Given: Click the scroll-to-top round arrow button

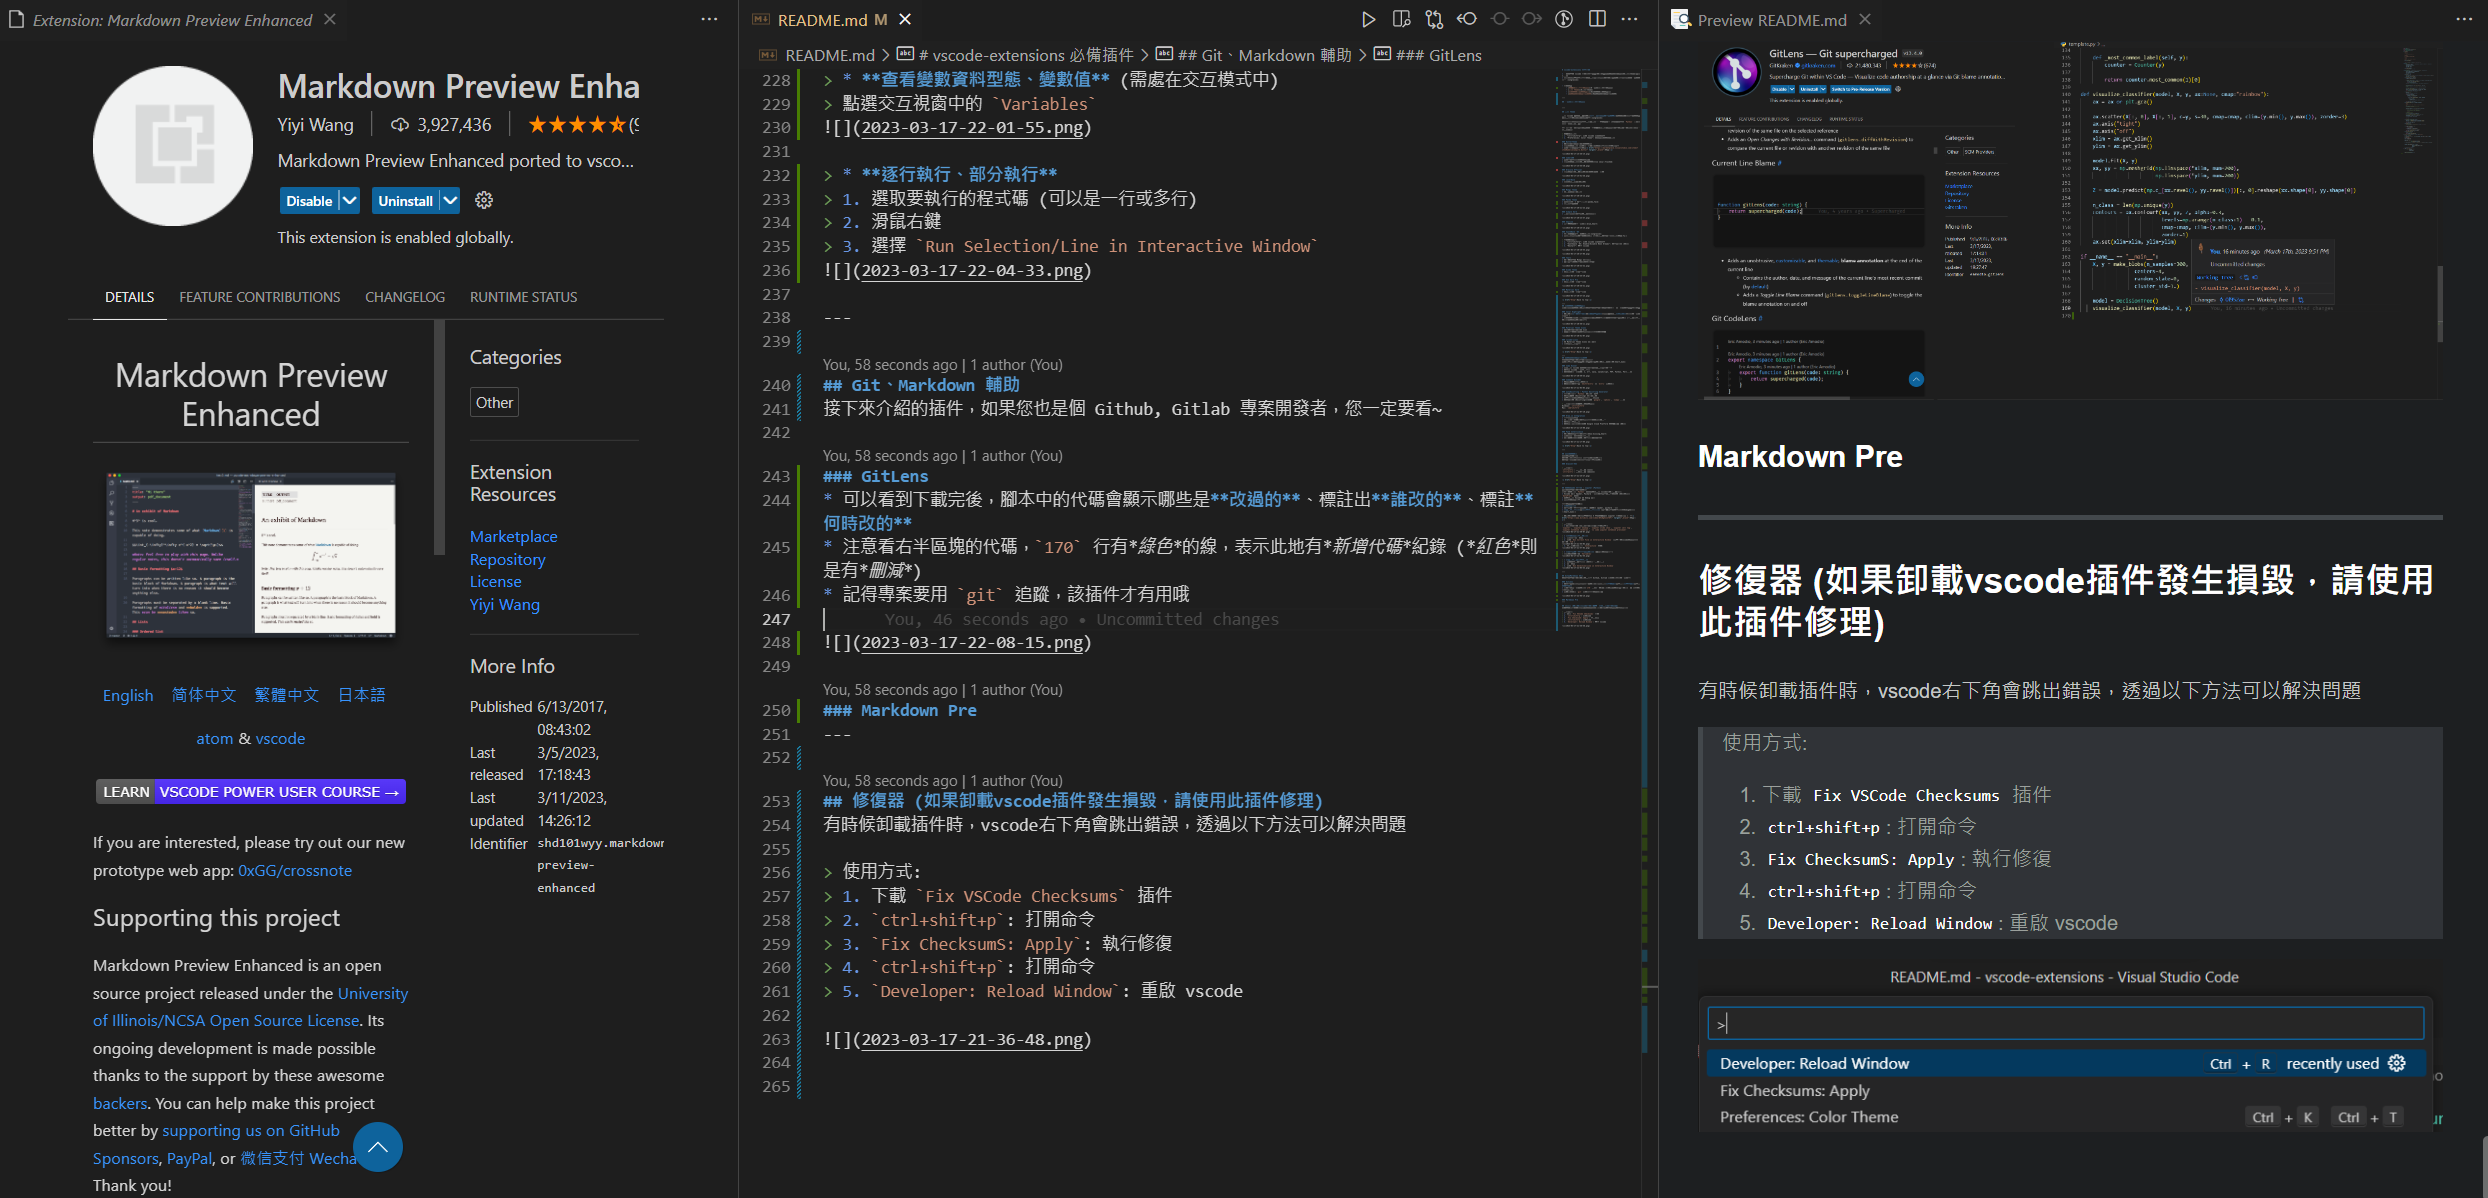Looking at the screenshot, I should pyautogui.click(x=378, y=1147).
